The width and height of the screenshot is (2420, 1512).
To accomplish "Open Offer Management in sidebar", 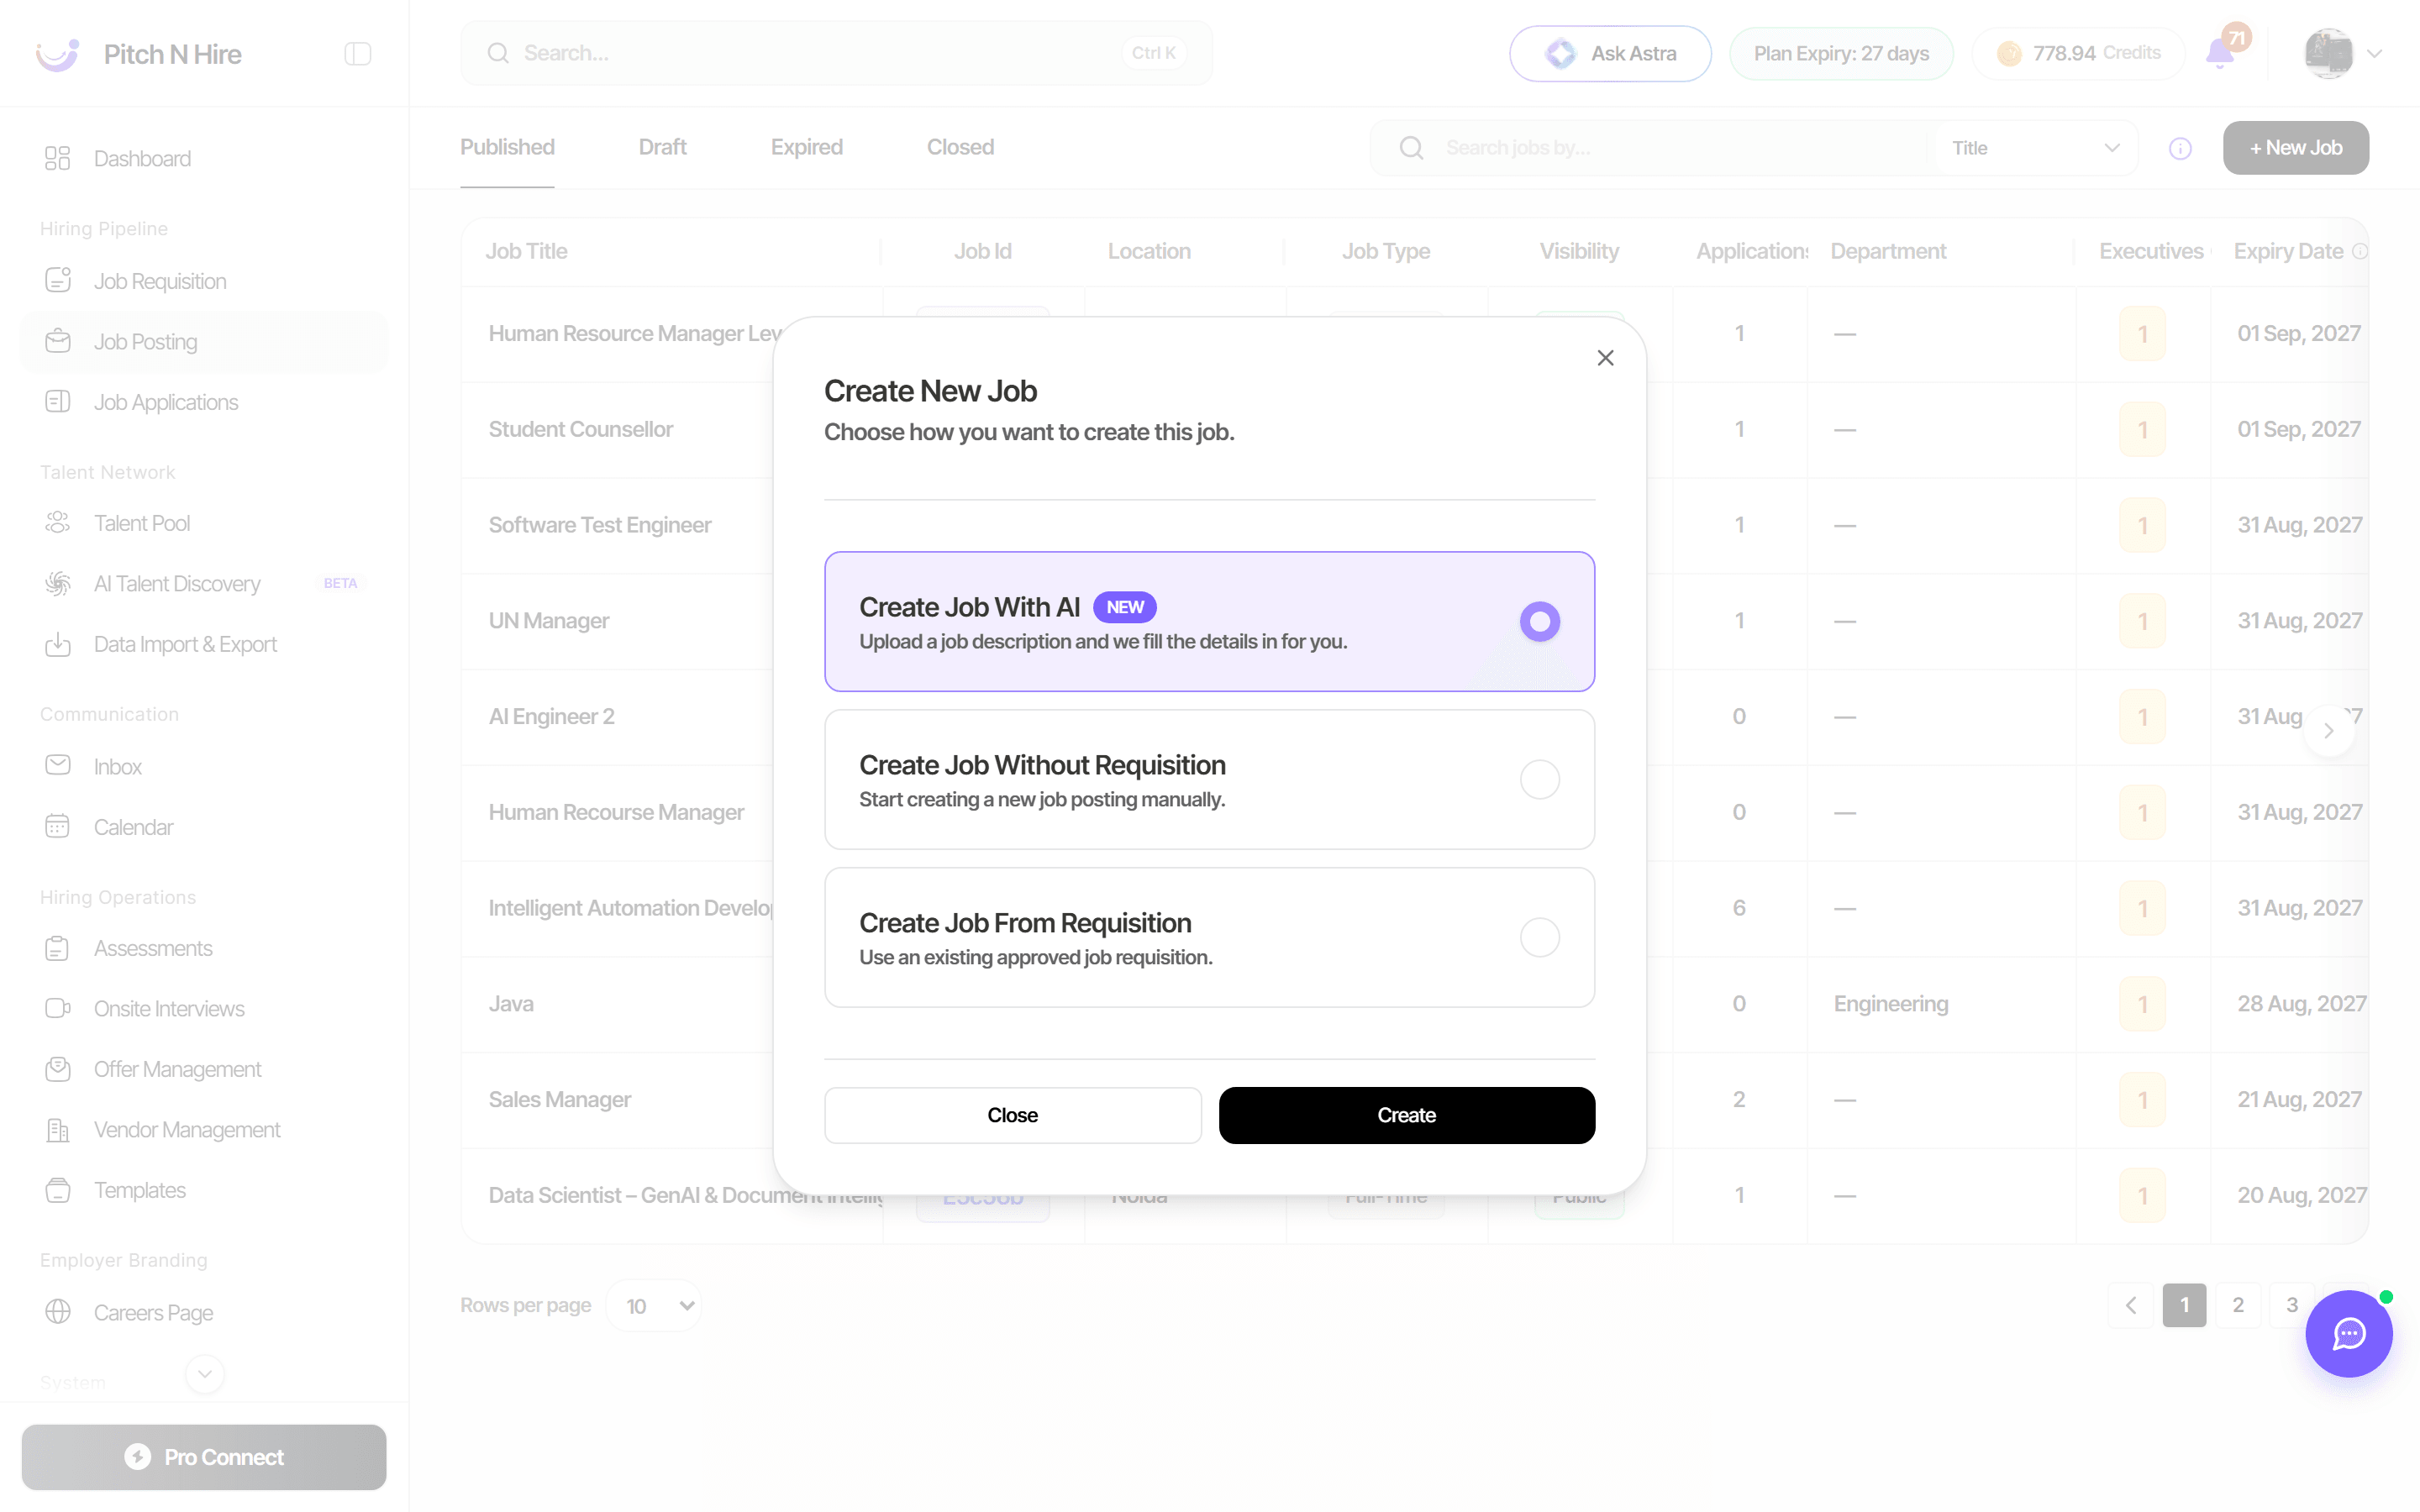I will coord(204,1070).
